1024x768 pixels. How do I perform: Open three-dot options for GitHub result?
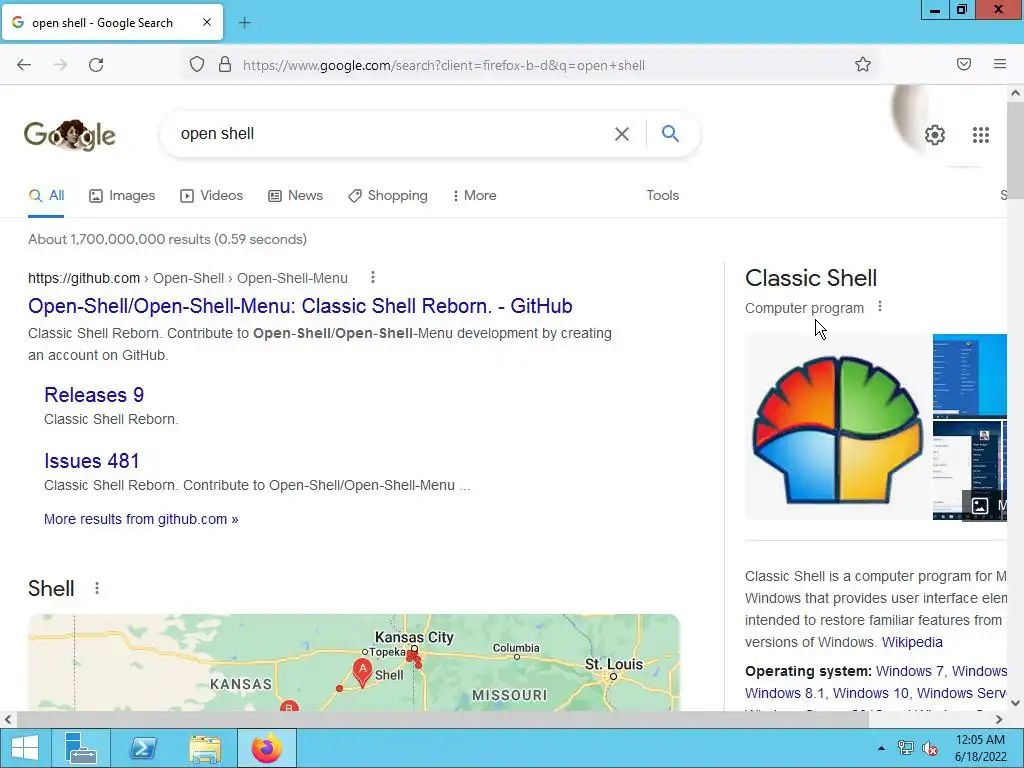tap(373, 278)
